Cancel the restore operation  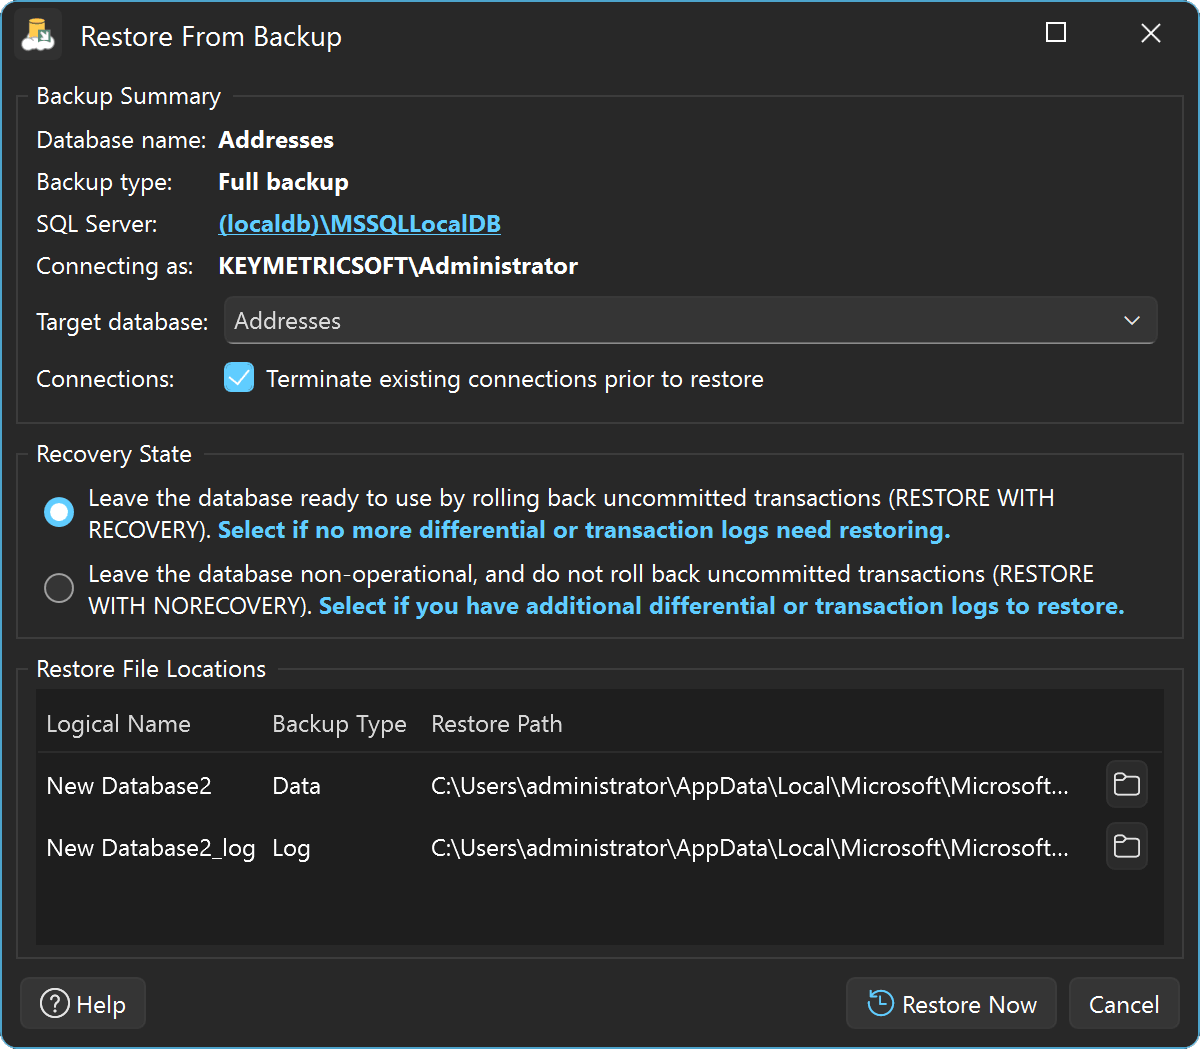point(1124,1003)
